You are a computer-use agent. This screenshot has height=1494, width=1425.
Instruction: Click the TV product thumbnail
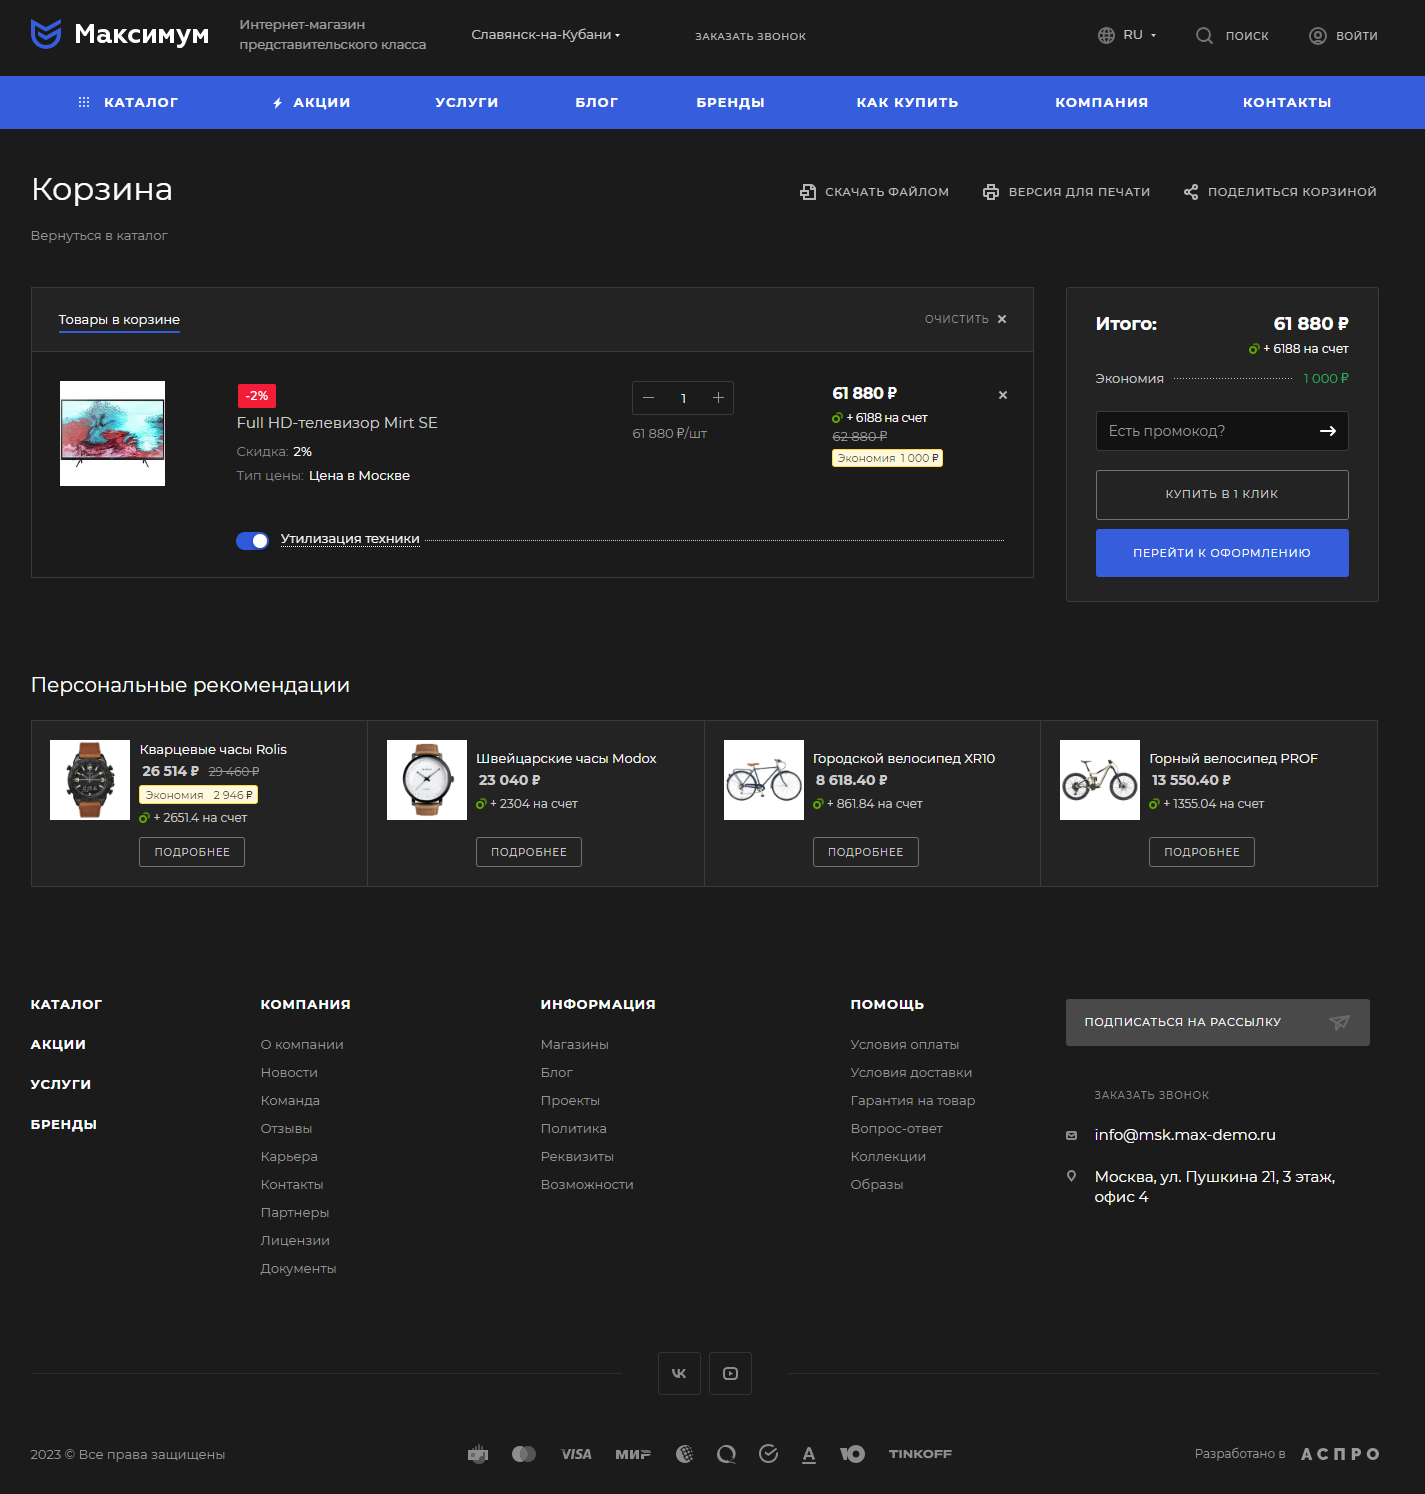[x=112, y=433]
